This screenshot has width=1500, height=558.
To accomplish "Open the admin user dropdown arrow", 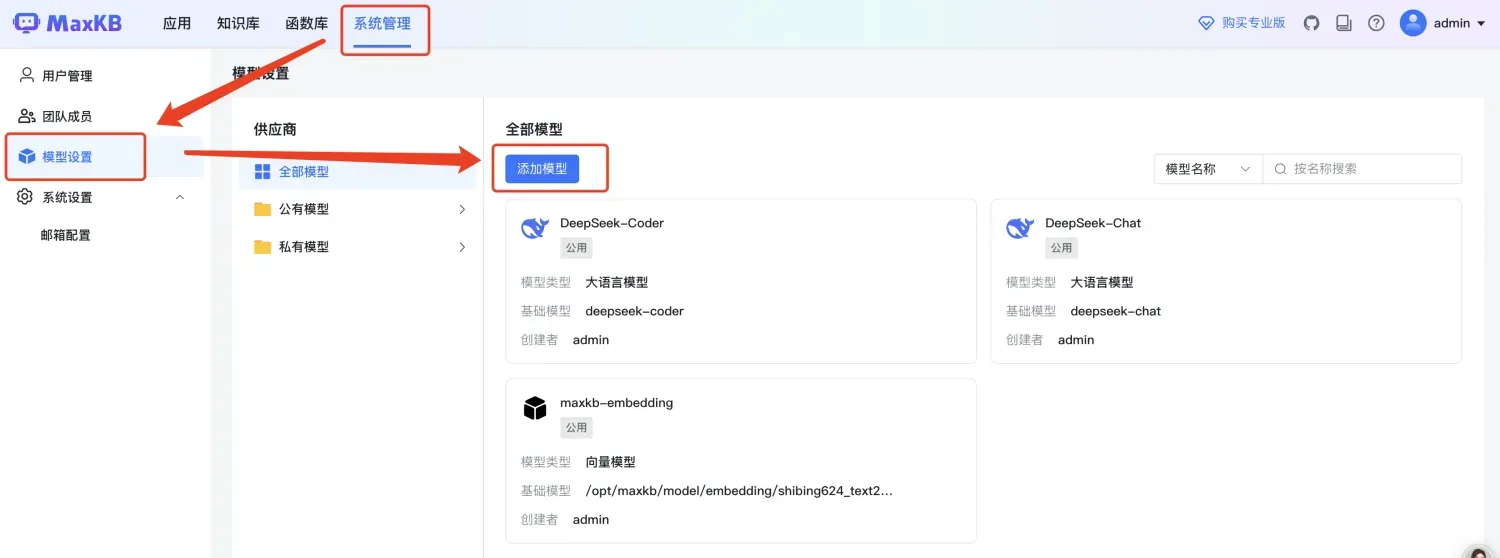I will [1481, 24].
